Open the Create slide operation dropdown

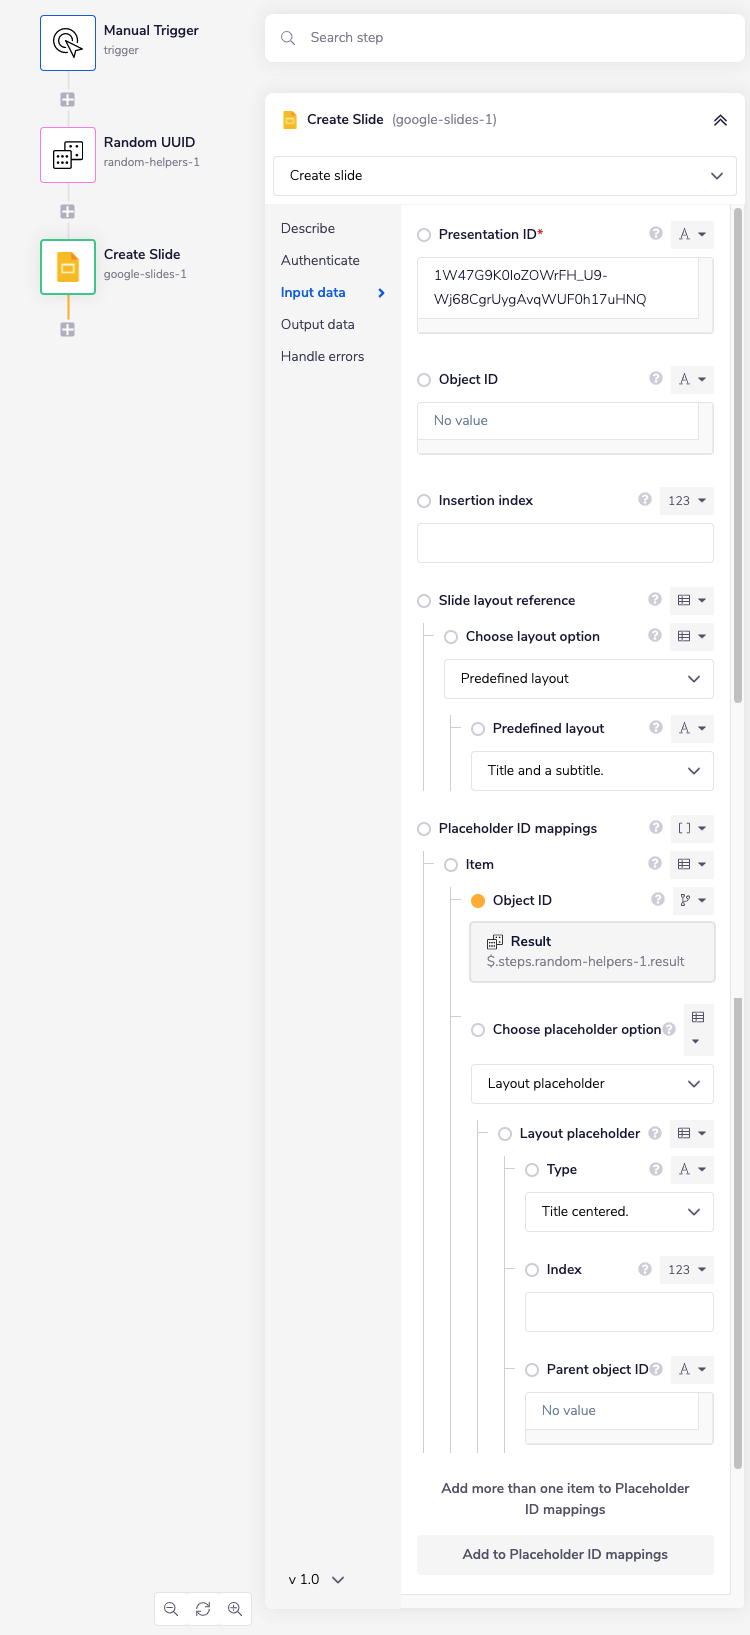[505, 175]
